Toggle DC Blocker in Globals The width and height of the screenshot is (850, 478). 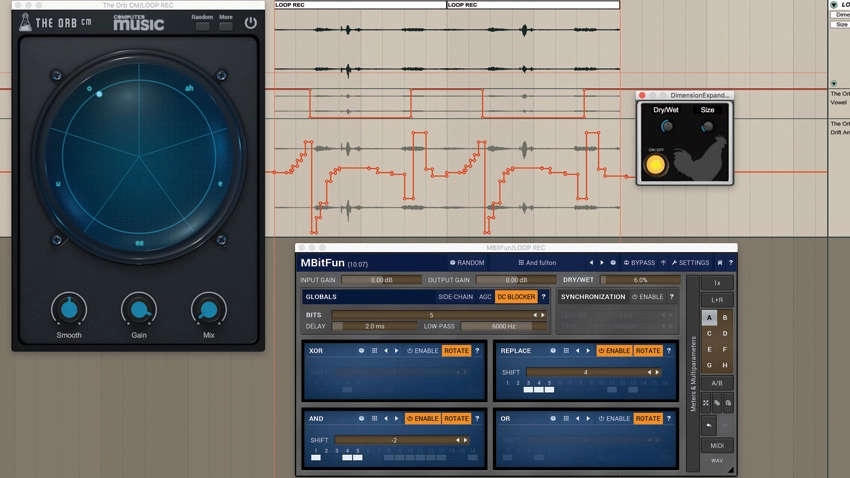[x=516, y=297]
